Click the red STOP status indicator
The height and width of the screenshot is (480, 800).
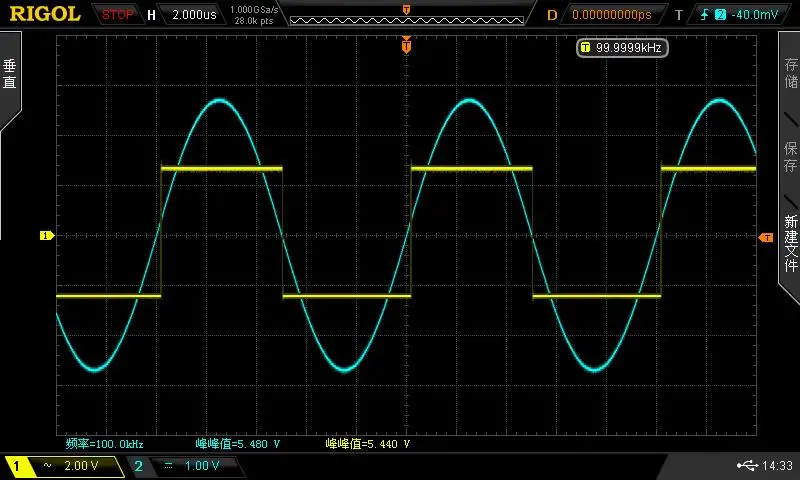(x=117, y=14)
